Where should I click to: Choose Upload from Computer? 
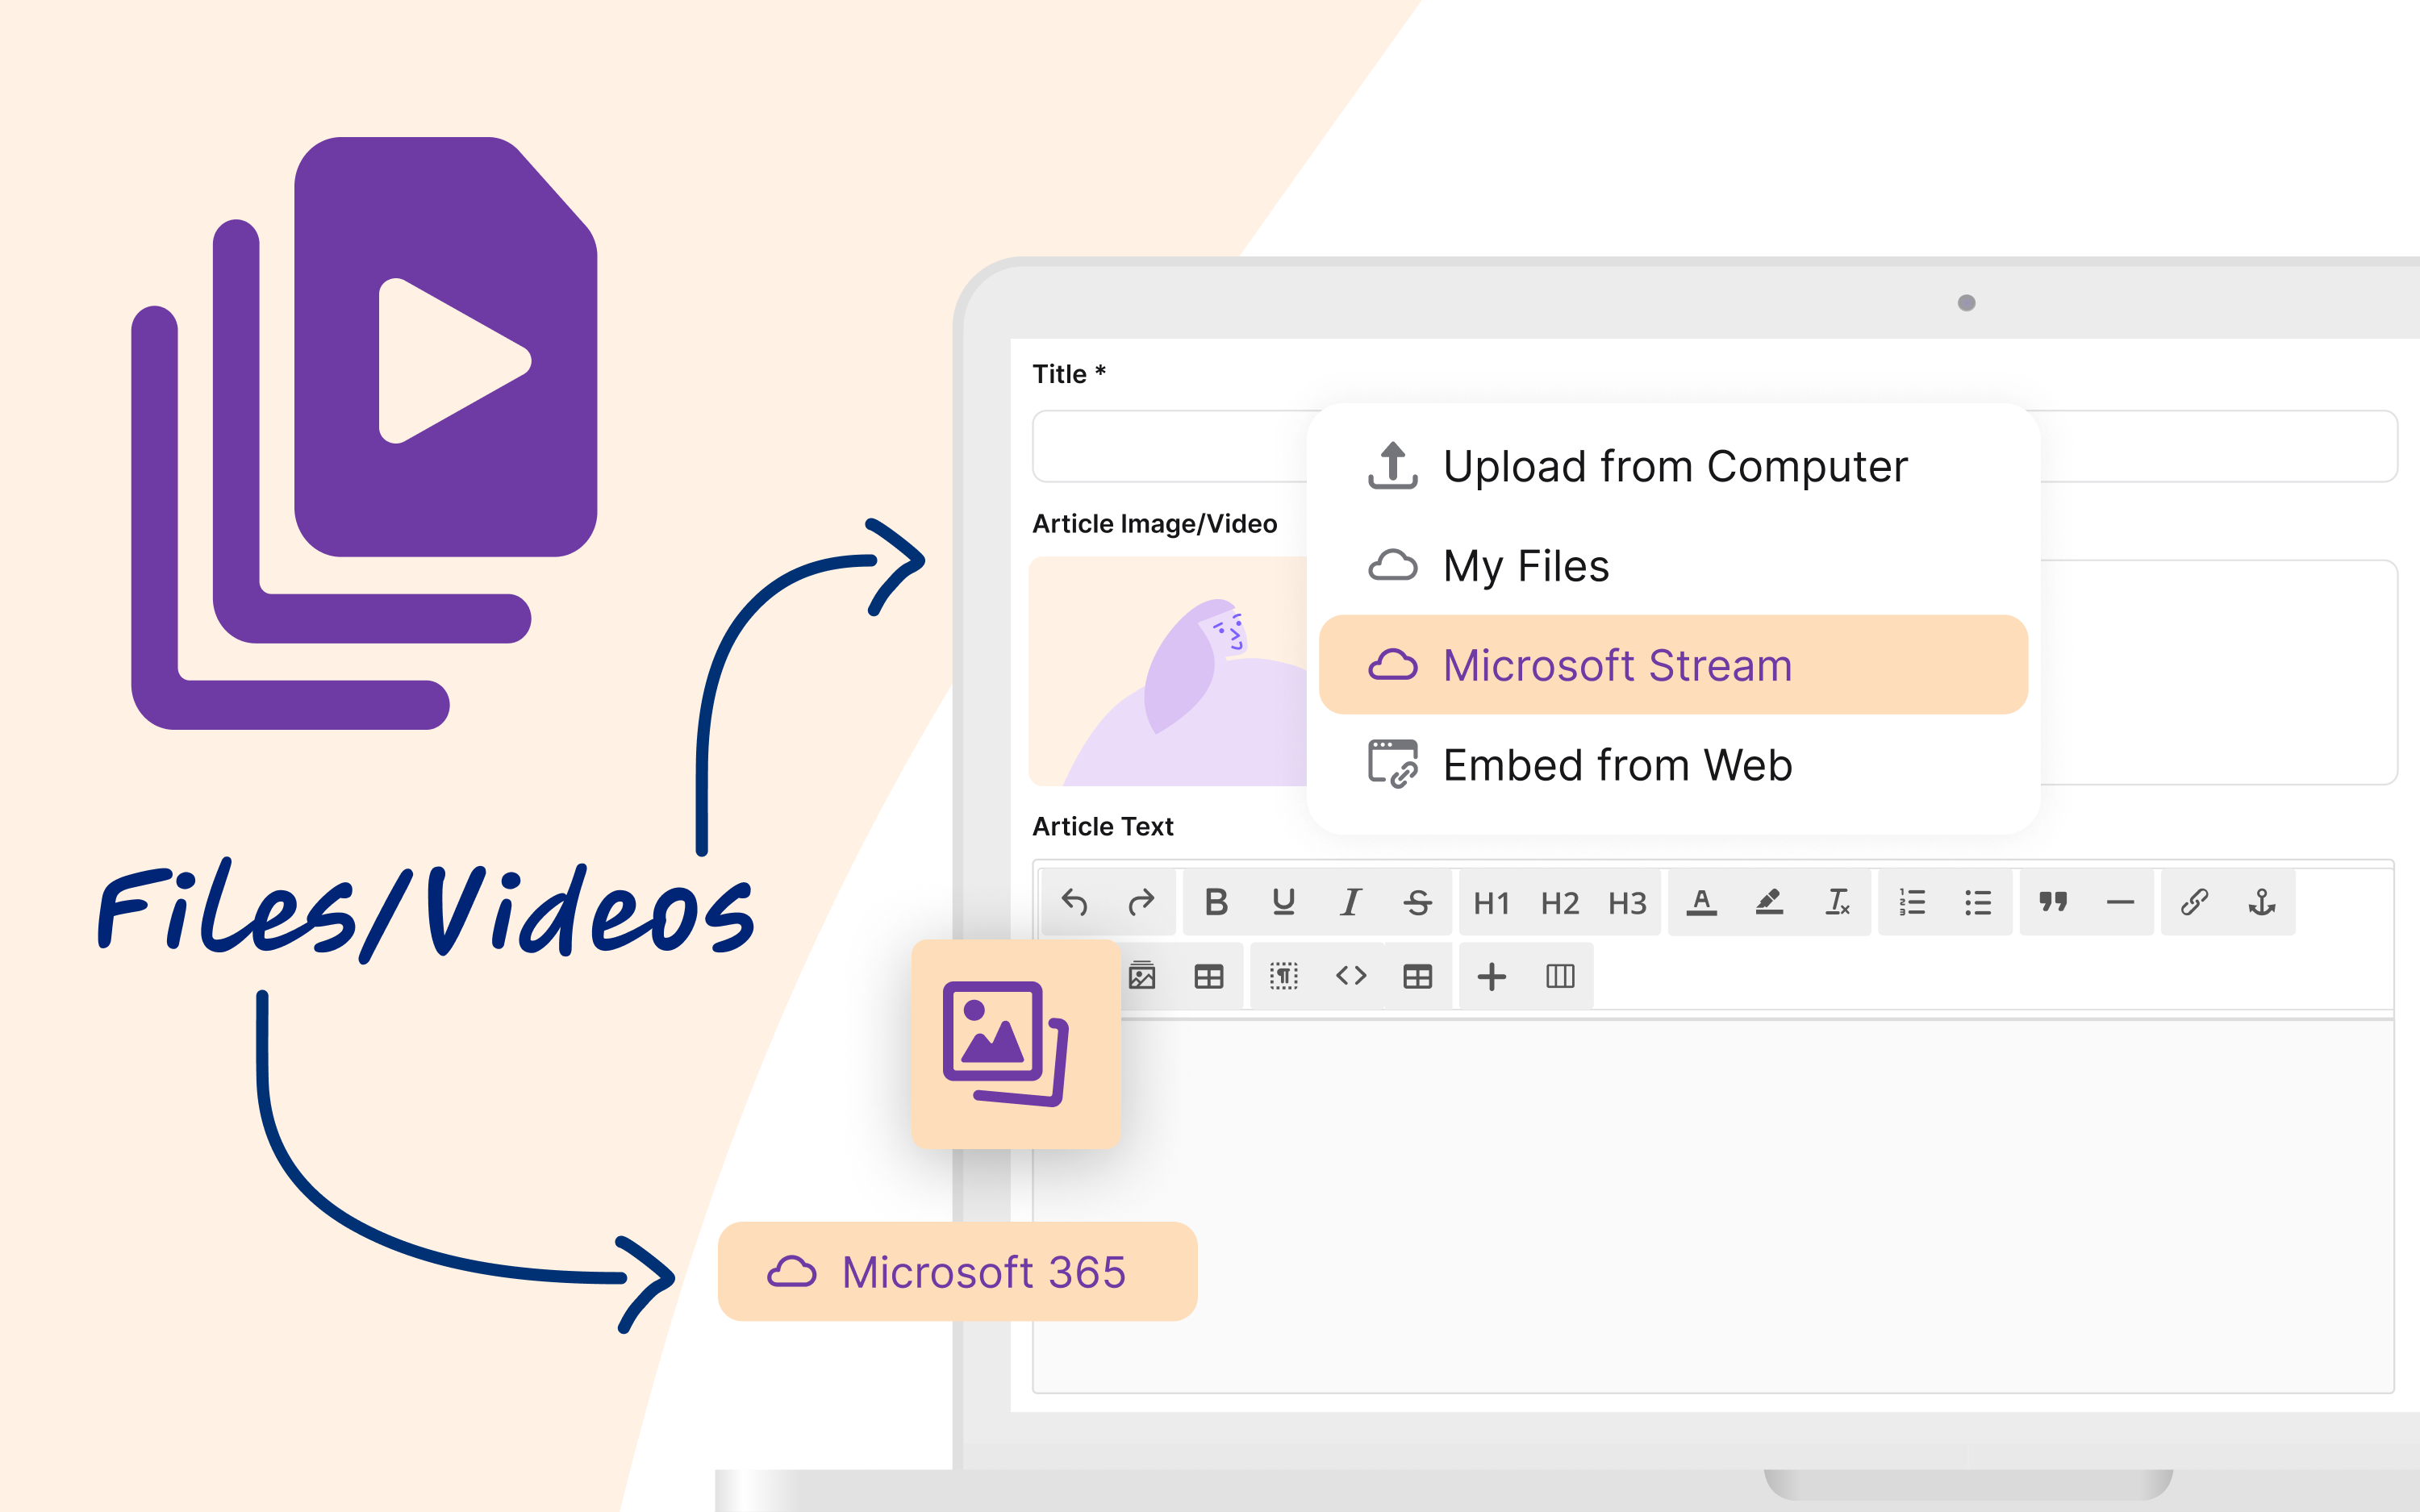tap(1673, 466)
